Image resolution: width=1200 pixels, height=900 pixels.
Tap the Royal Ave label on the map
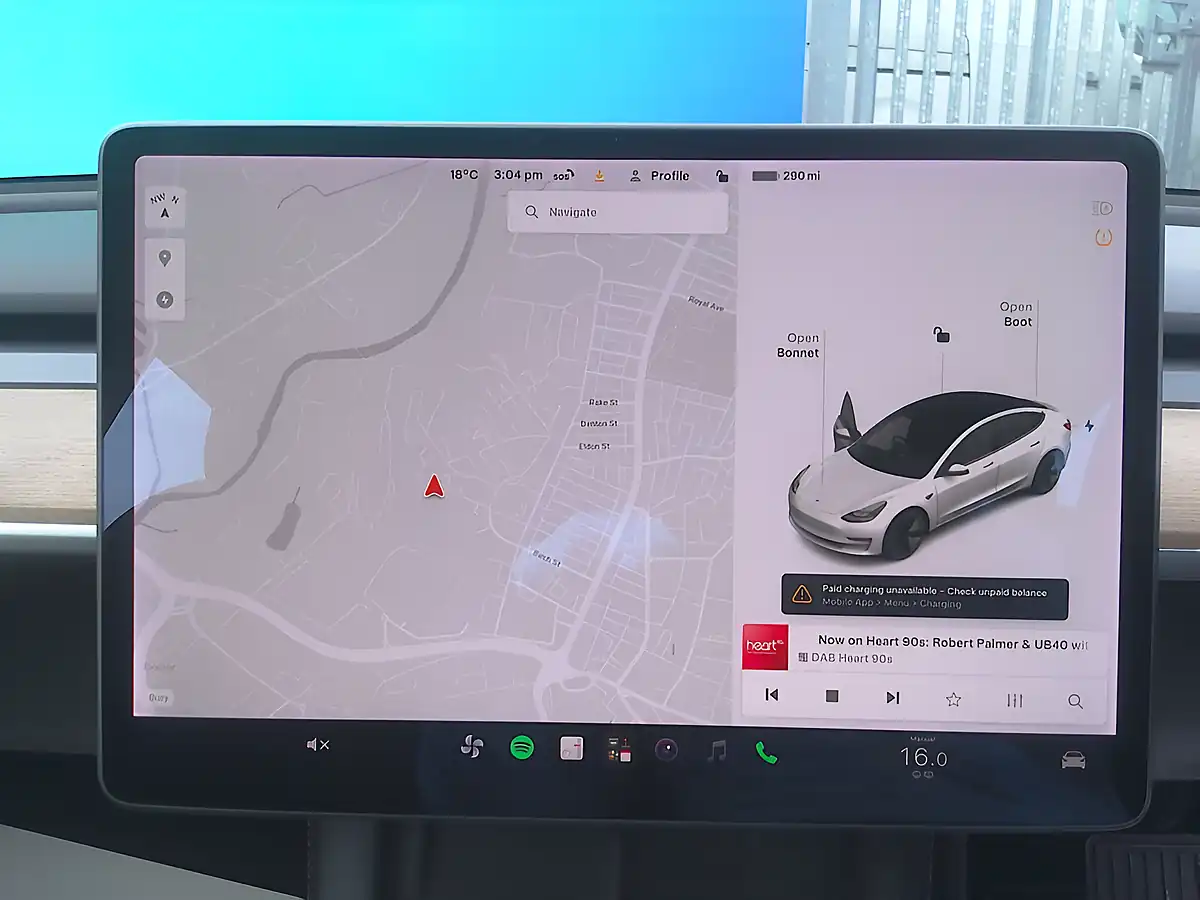pos(706,303)
